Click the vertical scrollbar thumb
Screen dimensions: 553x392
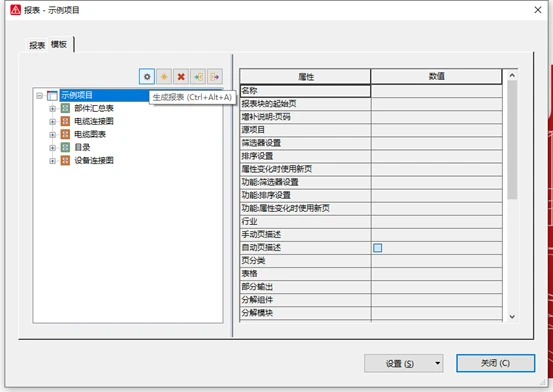(512, 140)
